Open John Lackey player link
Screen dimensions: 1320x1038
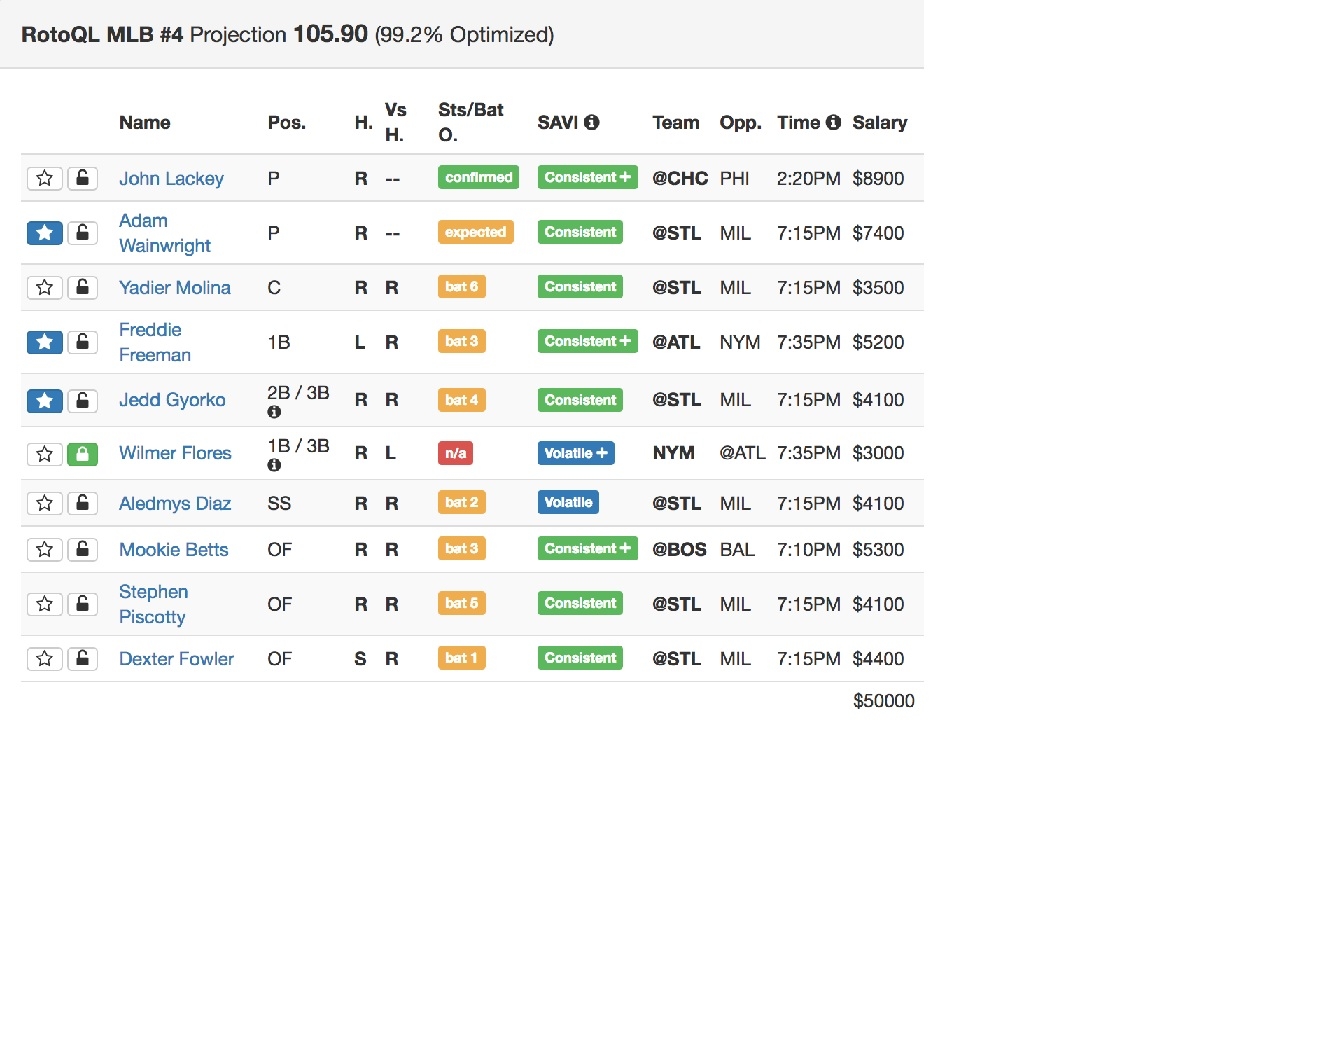tap(171, 178)
